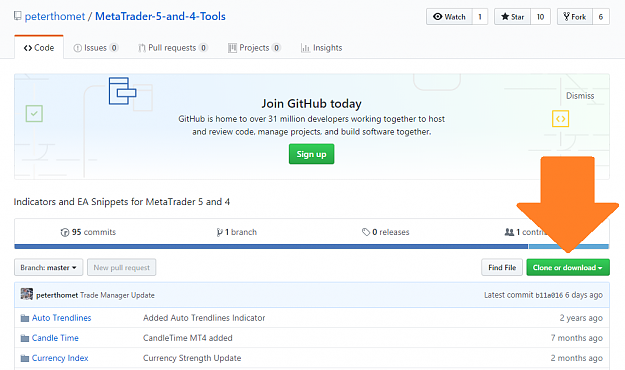Click the Projects tab board icon
Screen dimensions: 625x370
click(x=232, y=48)
